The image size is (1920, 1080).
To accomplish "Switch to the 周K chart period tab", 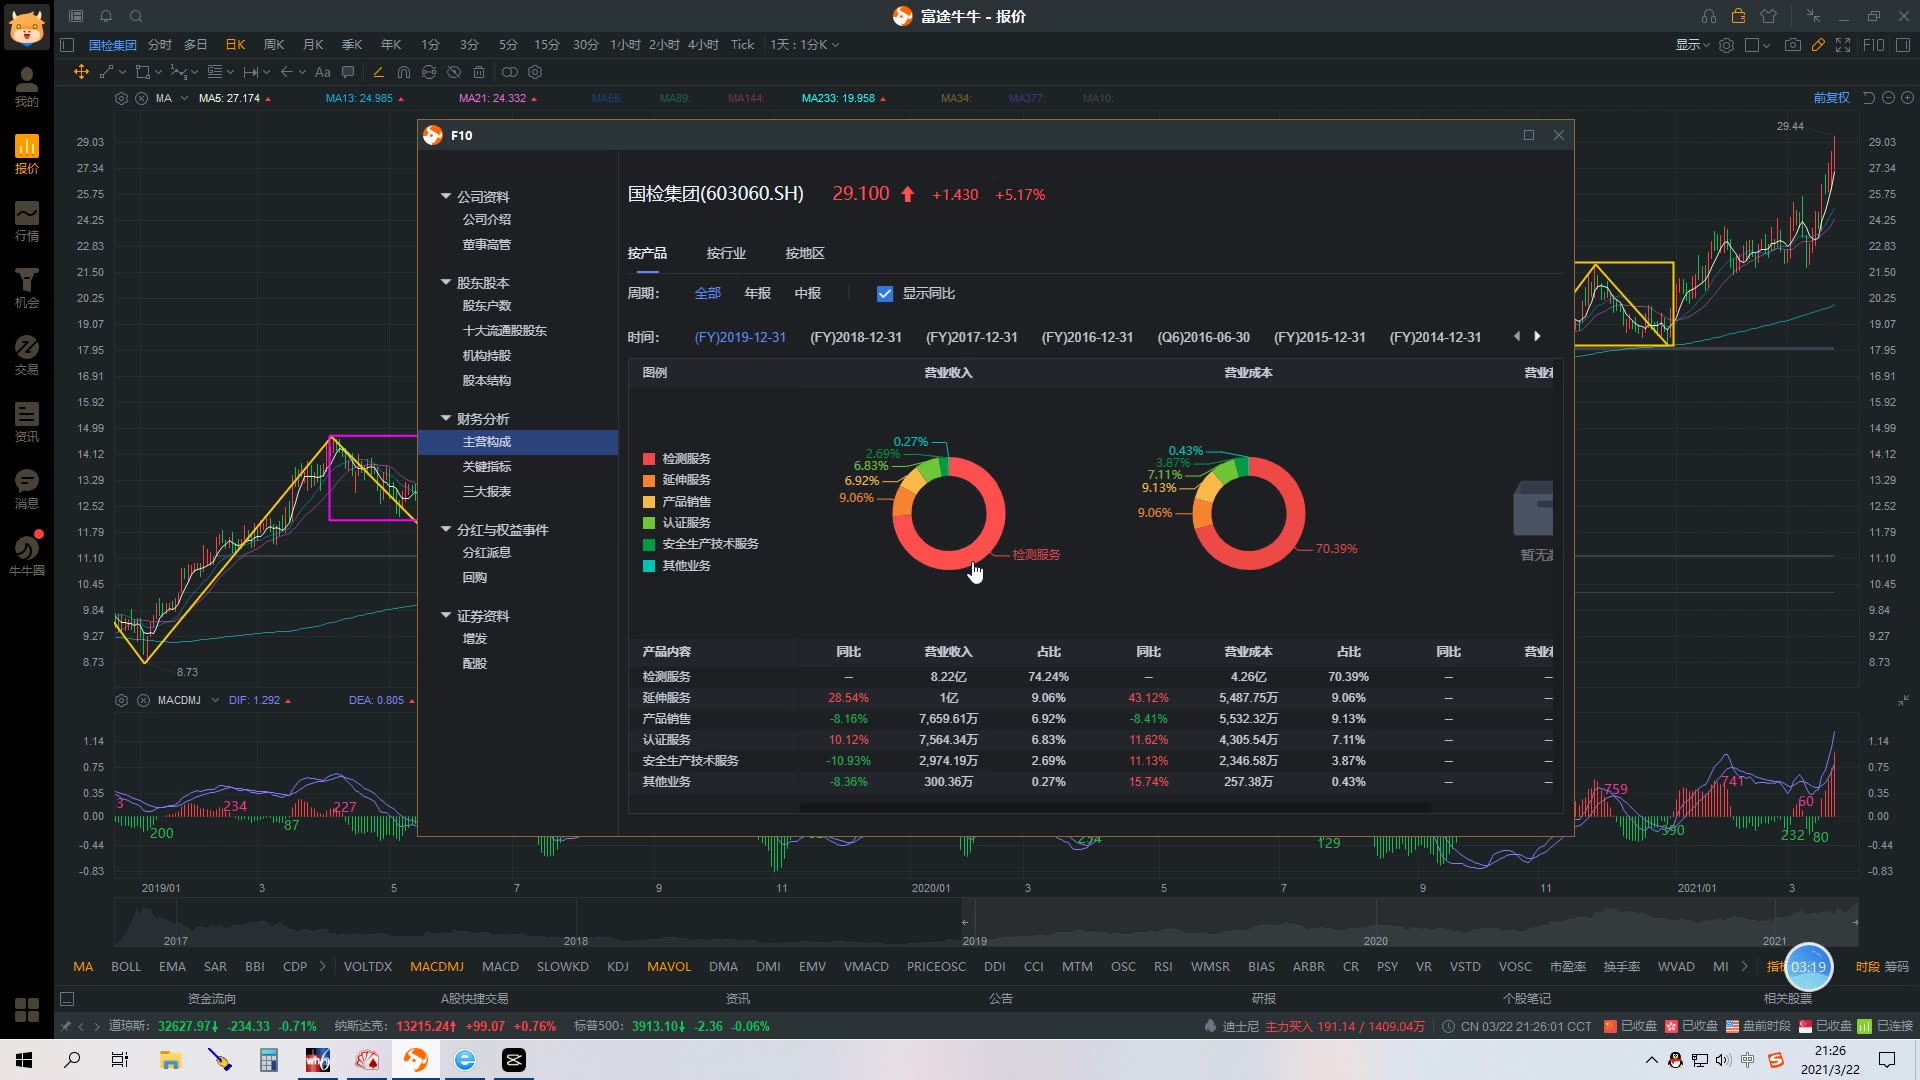I will [x=274, y=45].
